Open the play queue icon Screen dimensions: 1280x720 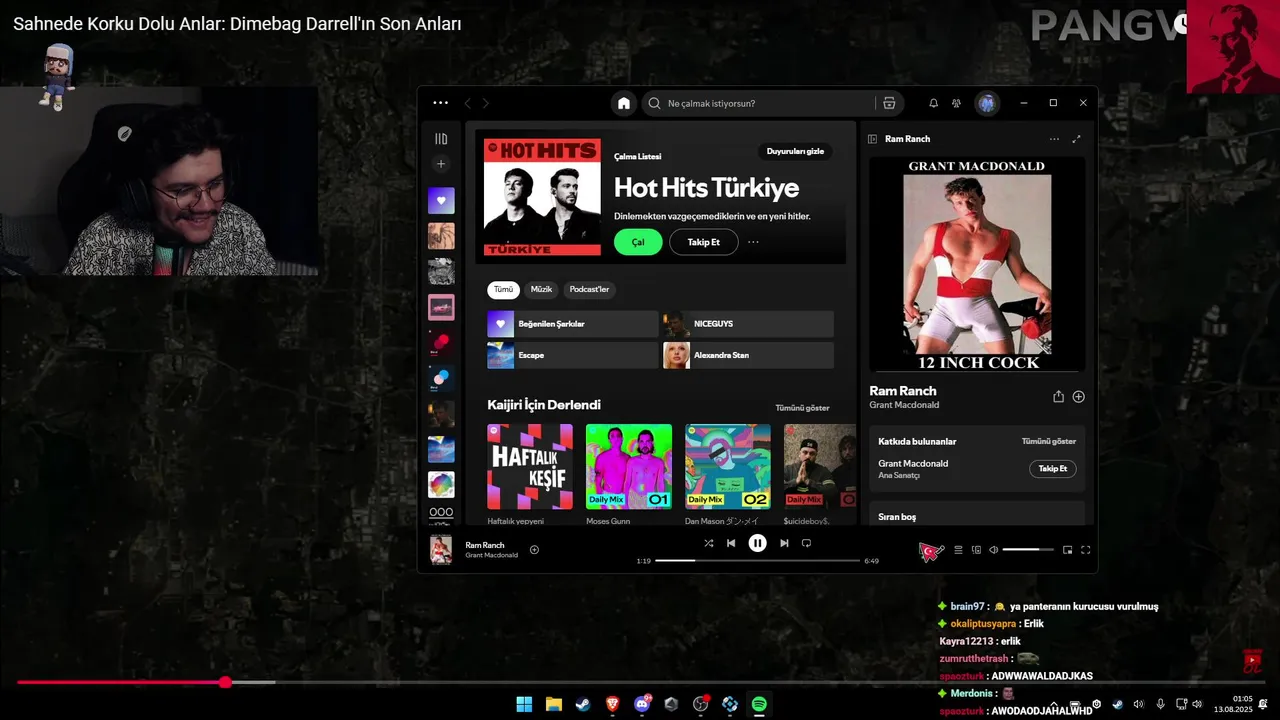[x=958, y=549]
